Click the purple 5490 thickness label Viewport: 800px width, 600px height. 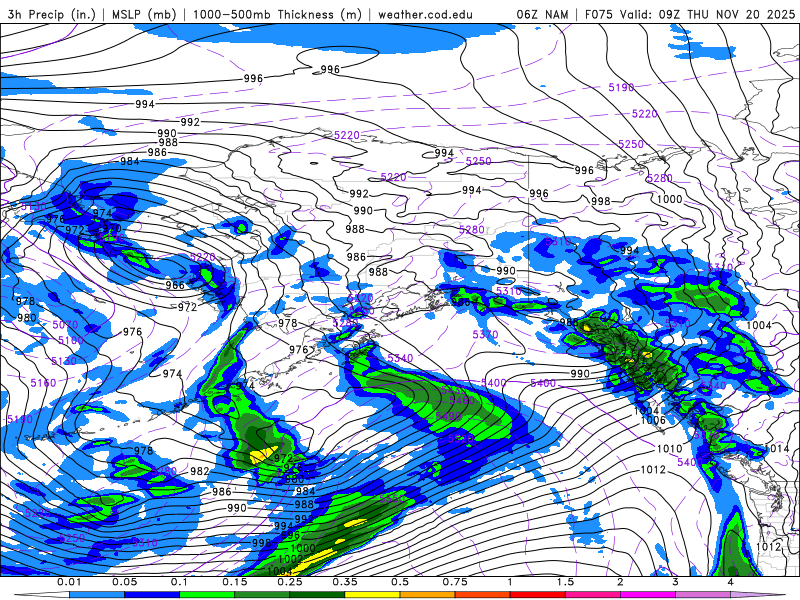click(449, 416)
